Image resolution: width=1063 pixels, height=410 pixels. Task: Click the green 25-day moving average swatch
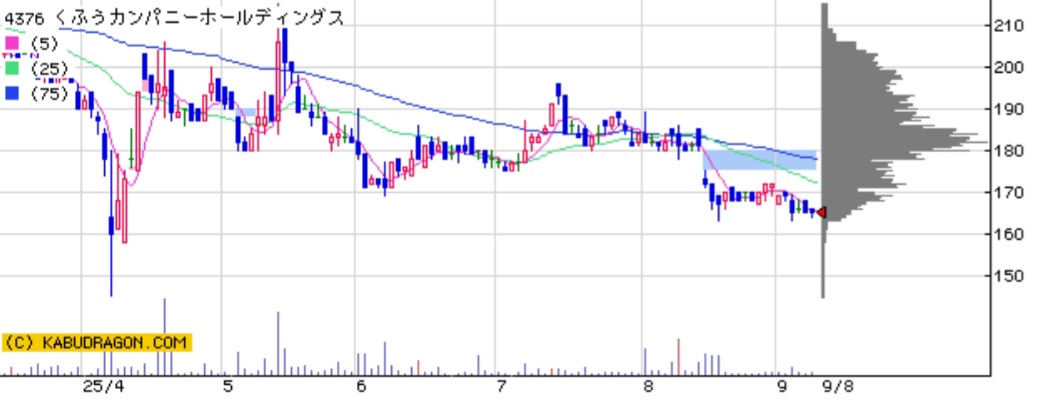pos(12,68)
